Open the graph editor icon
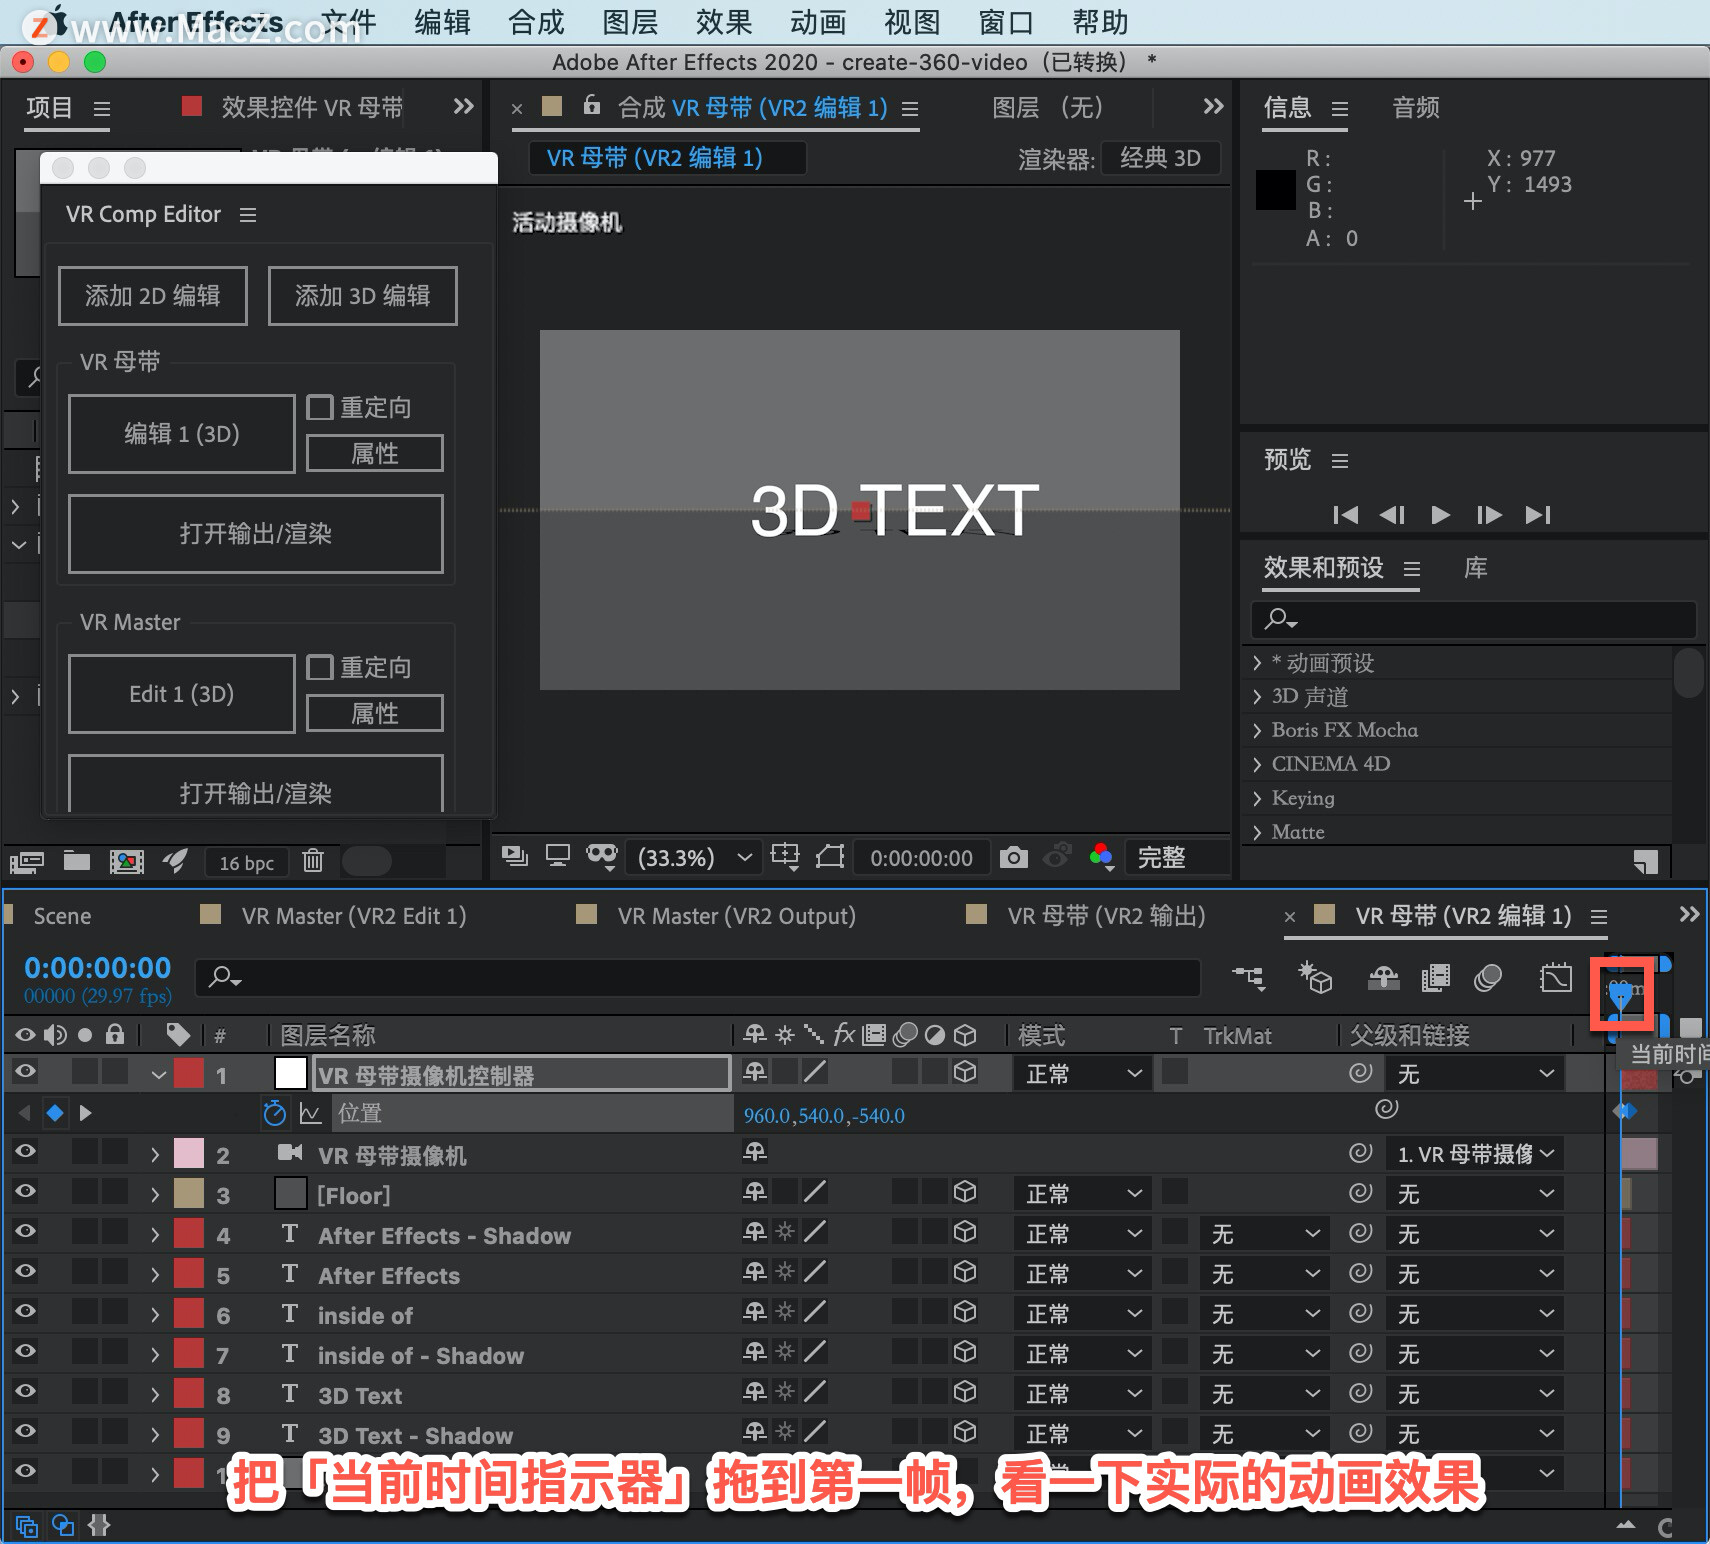 coord(1556,978)
